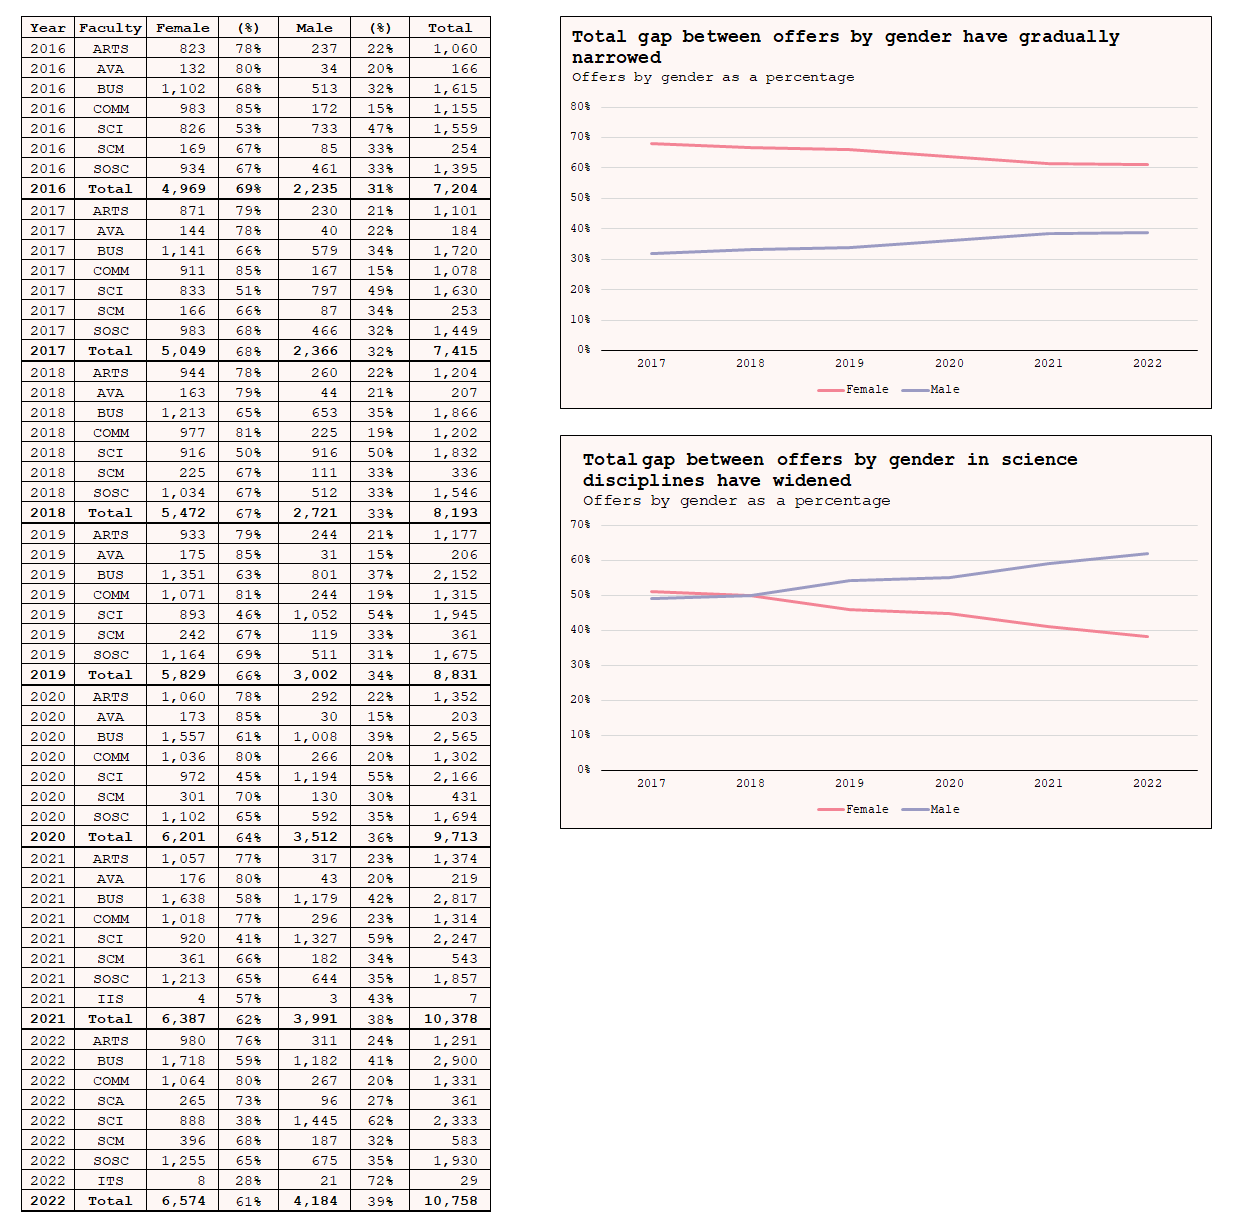Select the 2016 grand total cell 7,204
This screenshot has width=1233, height=1226.
click(x=450, y=189)
